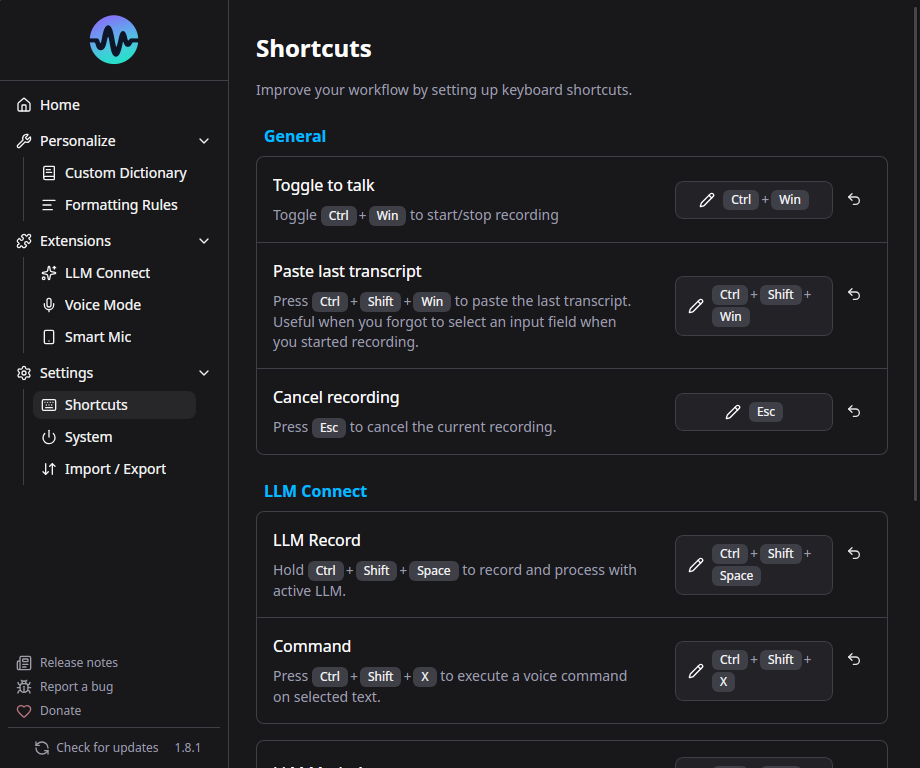Open Voice Mode from the sidebar

(x=104, y=304)
